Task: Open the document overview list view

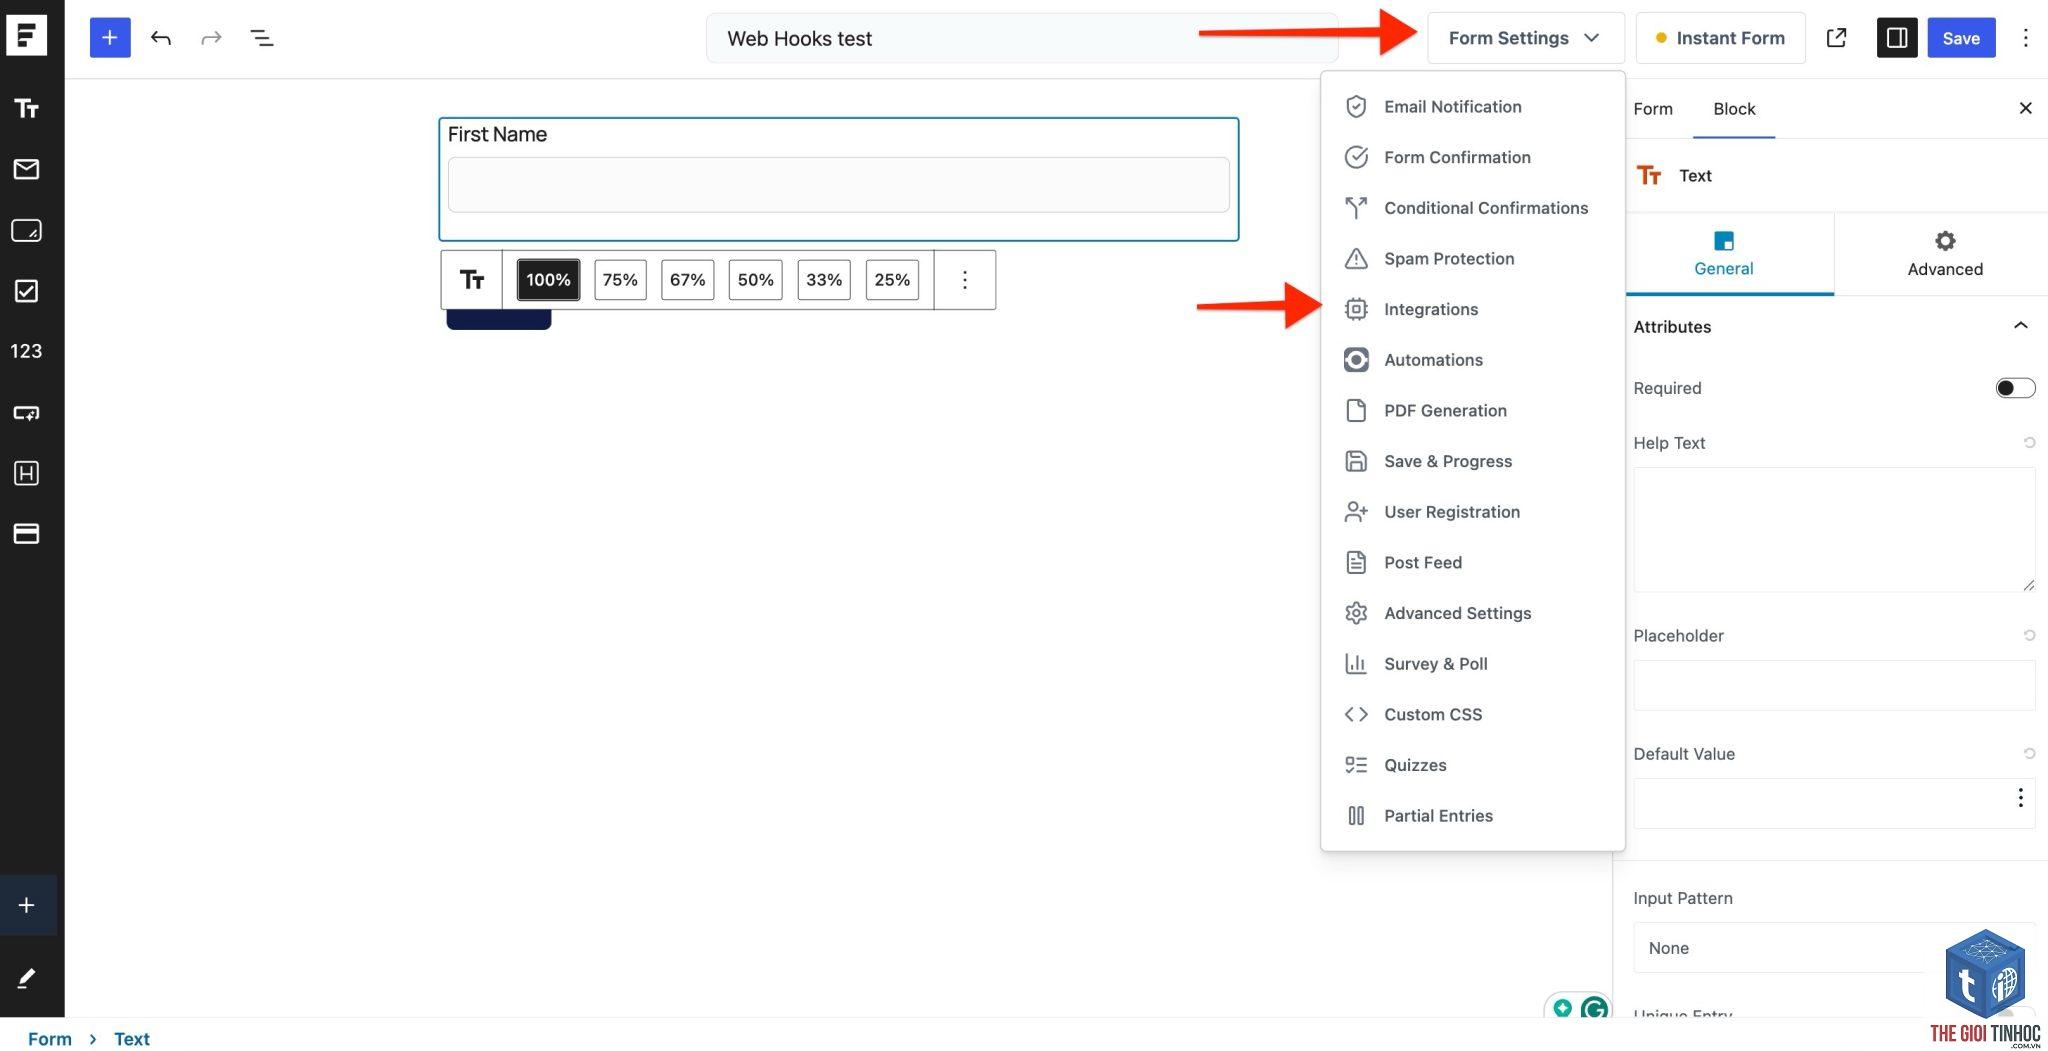Action: pyautogui.click(x=261, y=38)
